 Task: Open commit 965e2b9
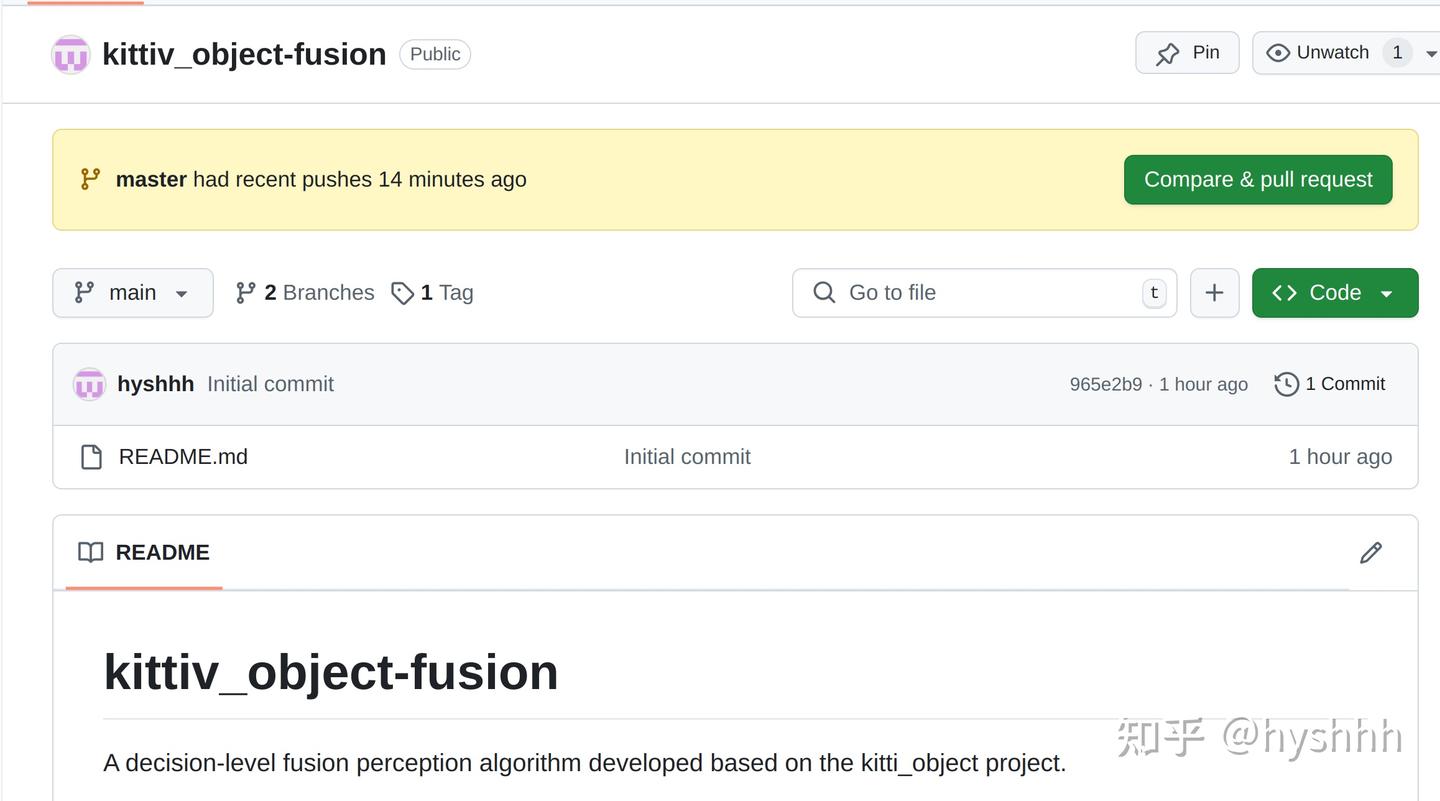pos(1106,383)
